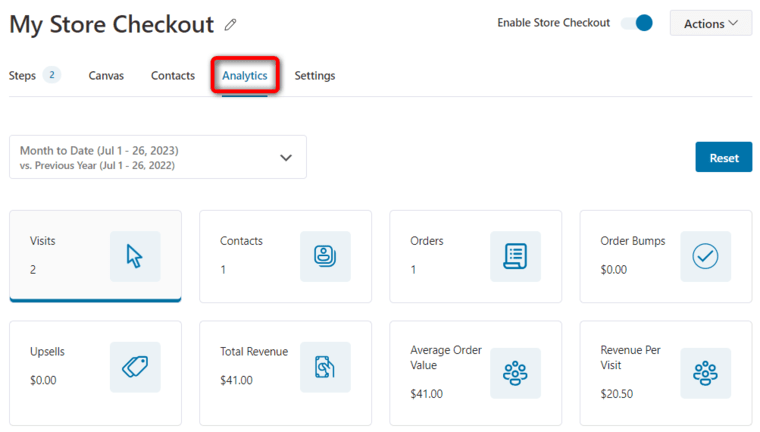Click the vs. Previous Year comparison text

click(x=97, y=165)
